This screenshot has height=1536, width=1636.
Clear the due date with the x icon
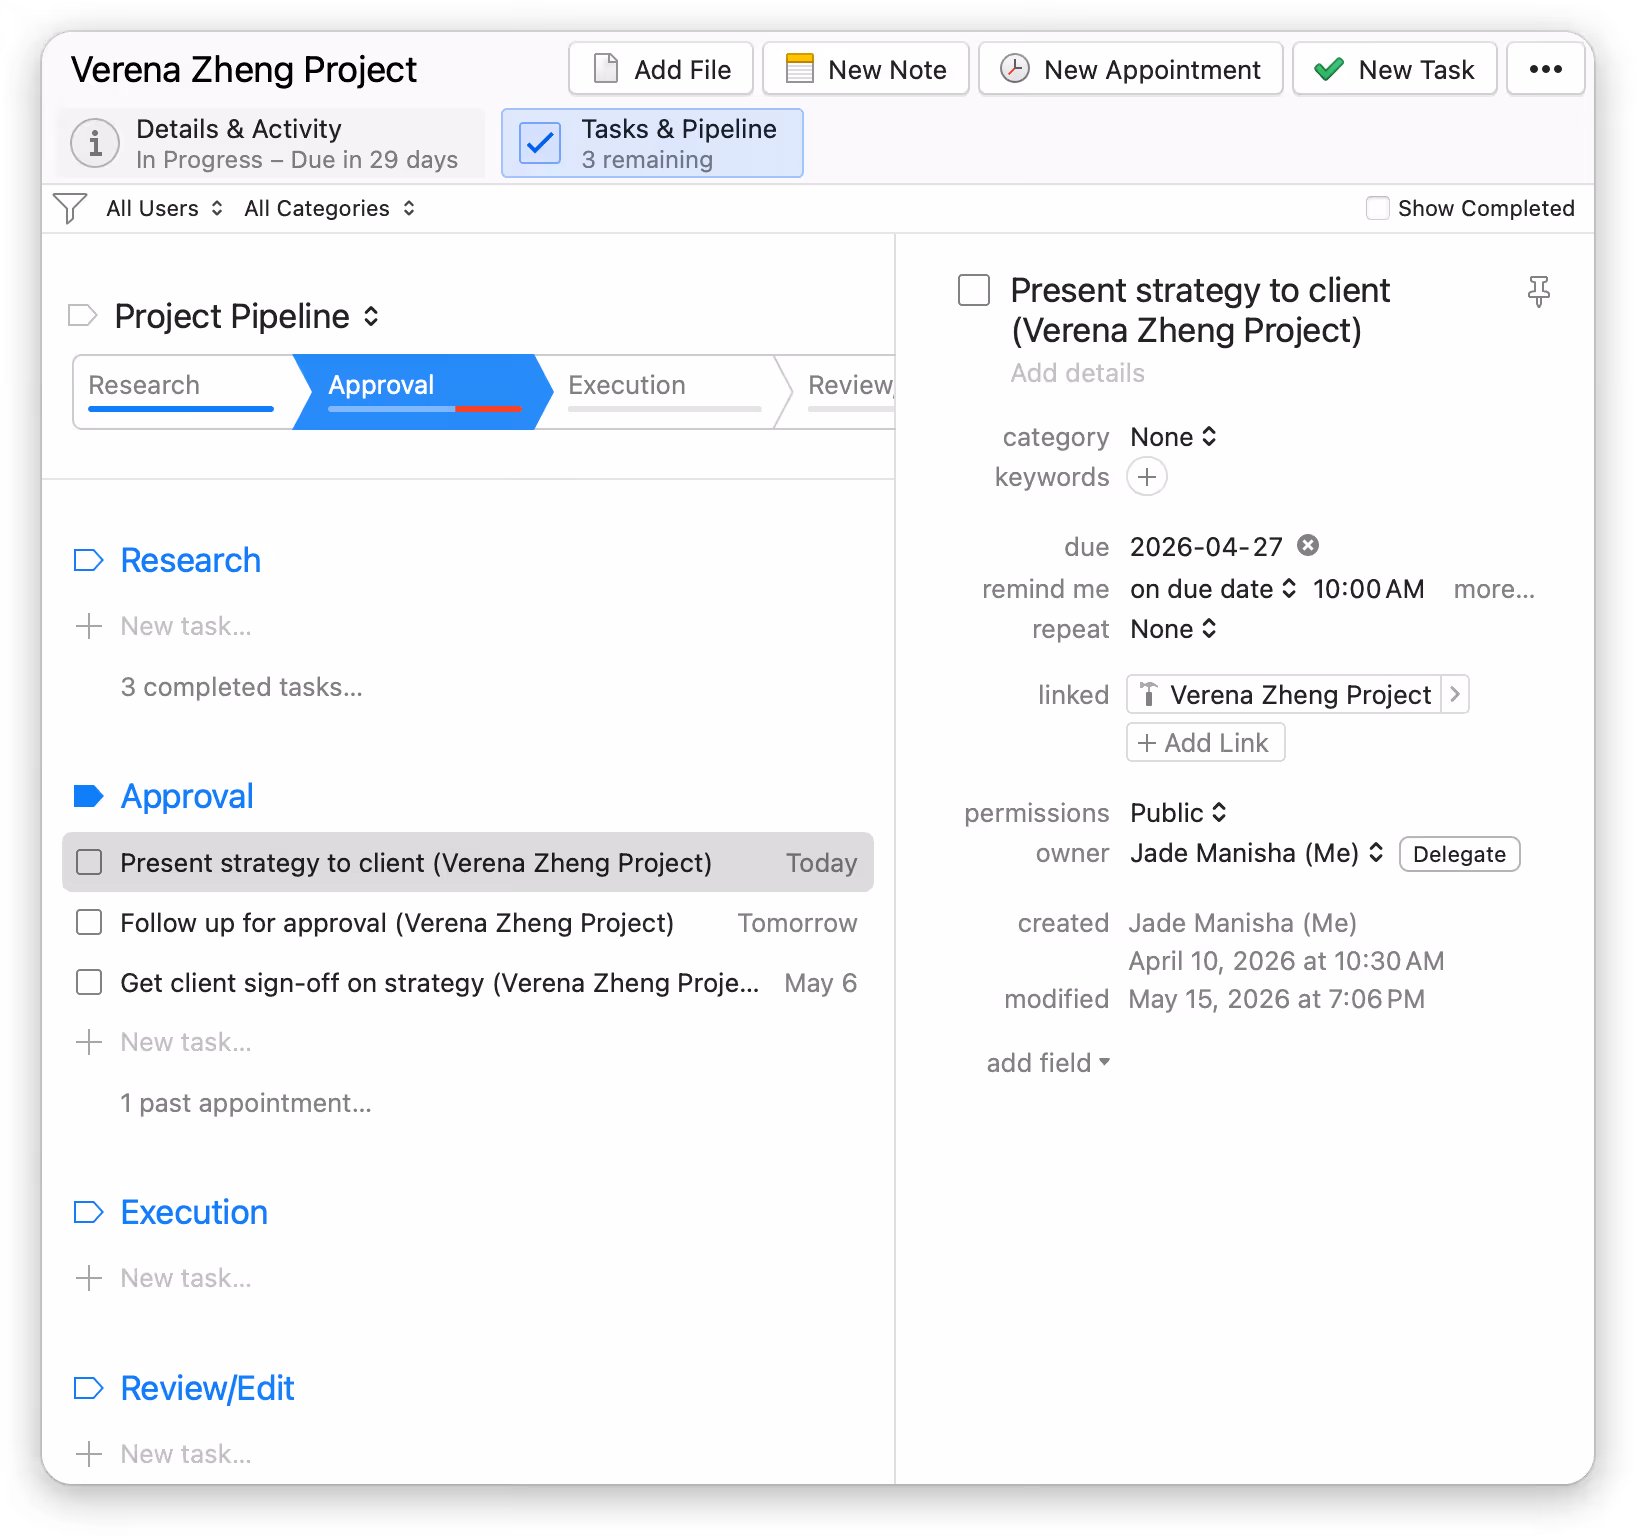click(x=1308, y=545)
